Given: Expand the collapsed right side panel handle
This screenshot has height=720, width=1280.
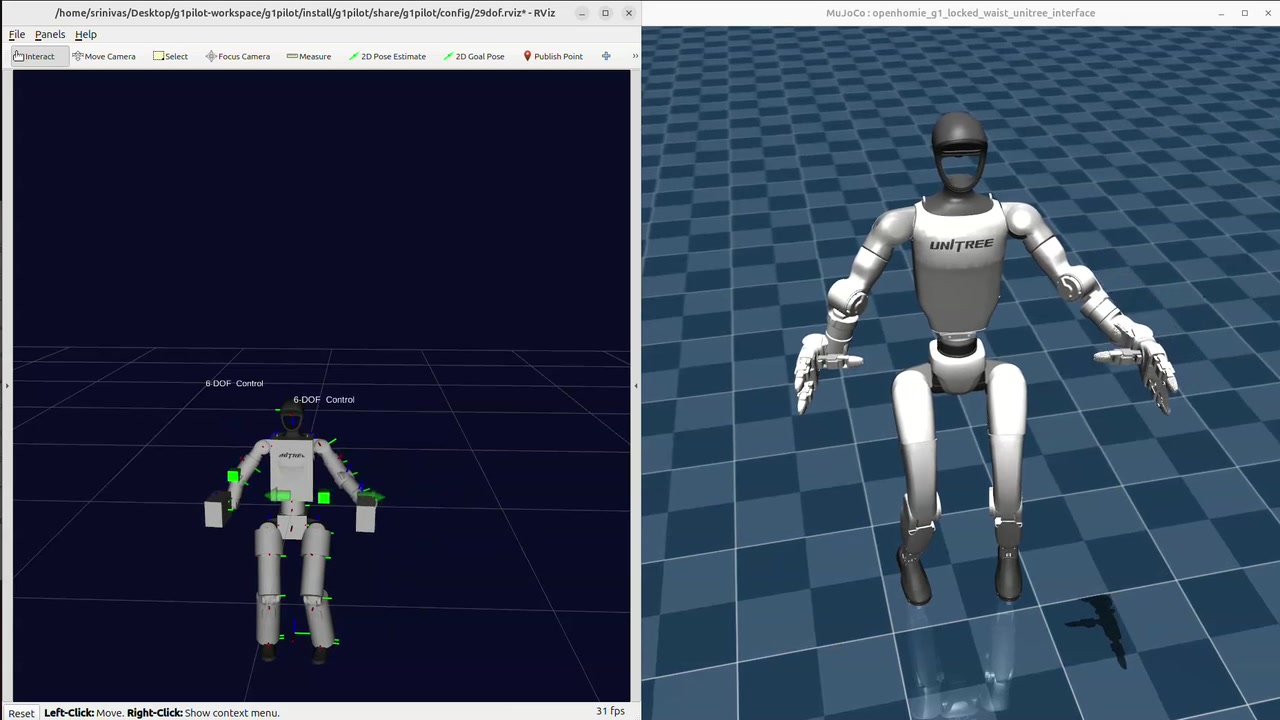Looking at the screenshot, I should [x=635, y=385].
